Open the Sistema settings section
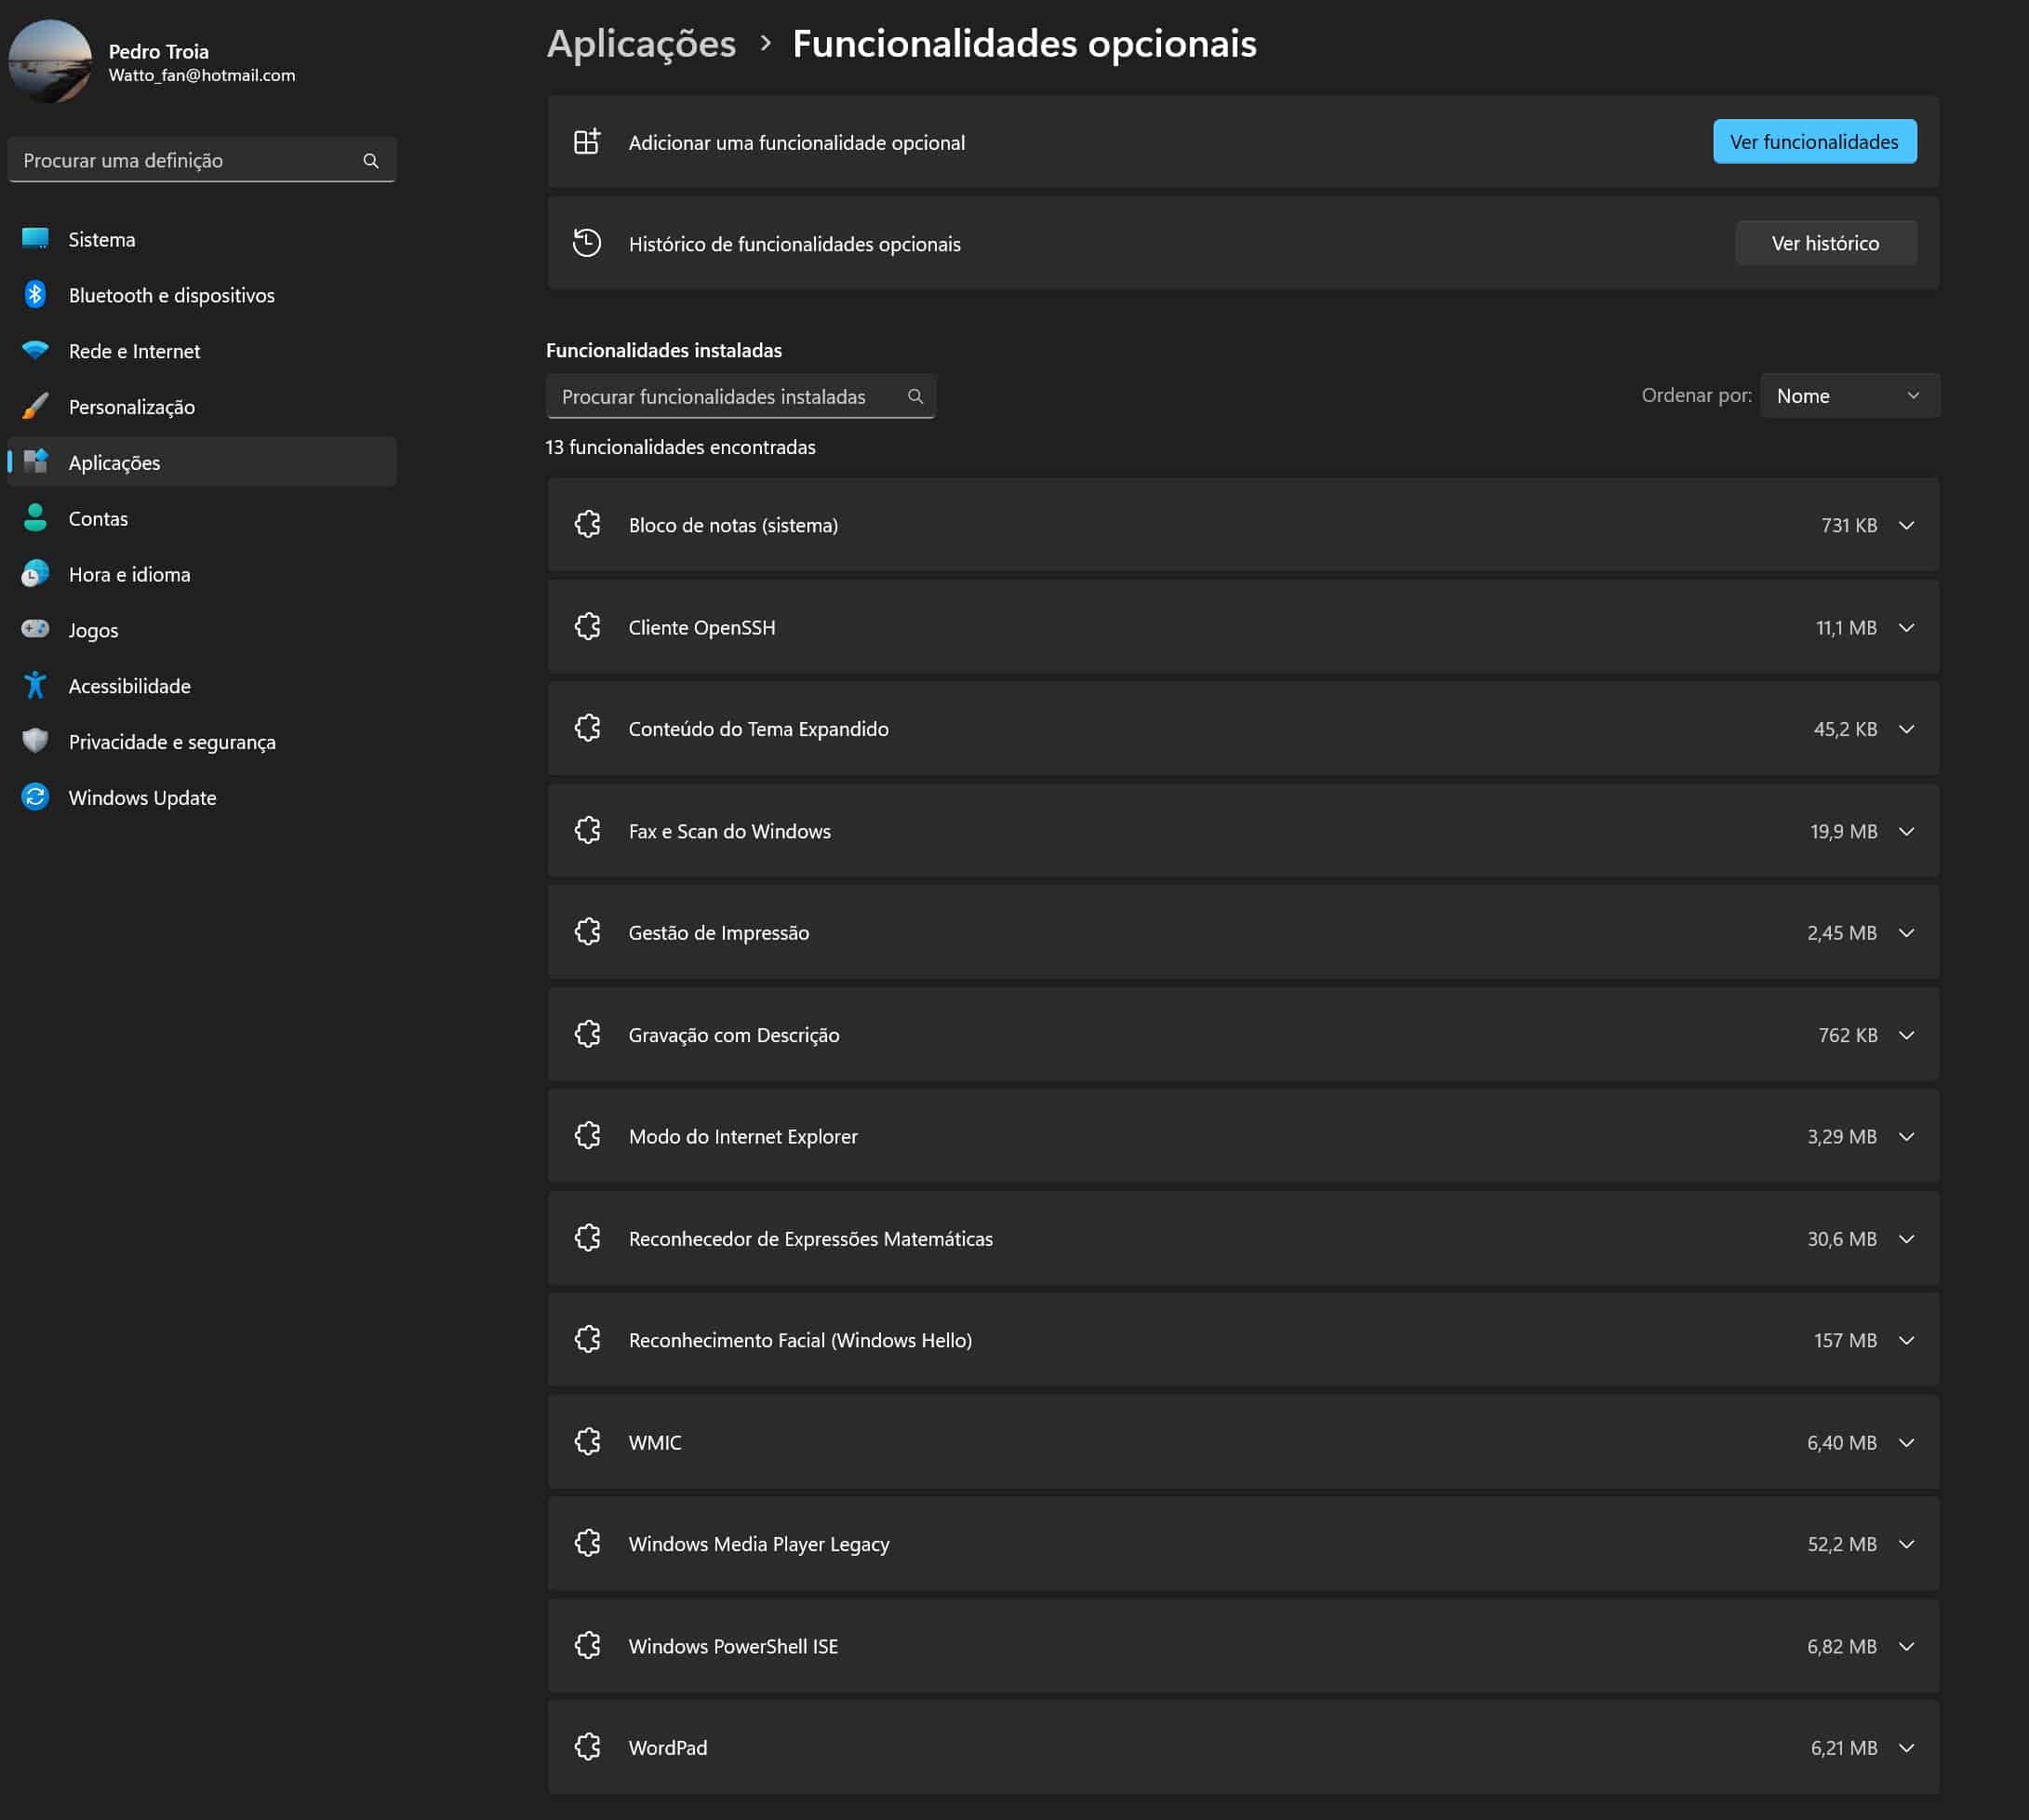This screenshot has width=2029, height=1820. tap(102, 240)
